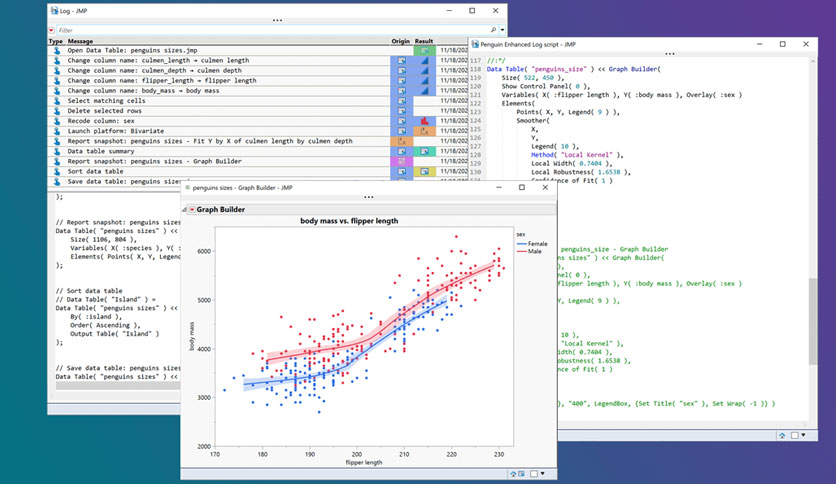This screenshot has height=484, width=836.
Task: Click the magenta origin icon for Graph Builder snapshot row
Action: coord(401,161)
